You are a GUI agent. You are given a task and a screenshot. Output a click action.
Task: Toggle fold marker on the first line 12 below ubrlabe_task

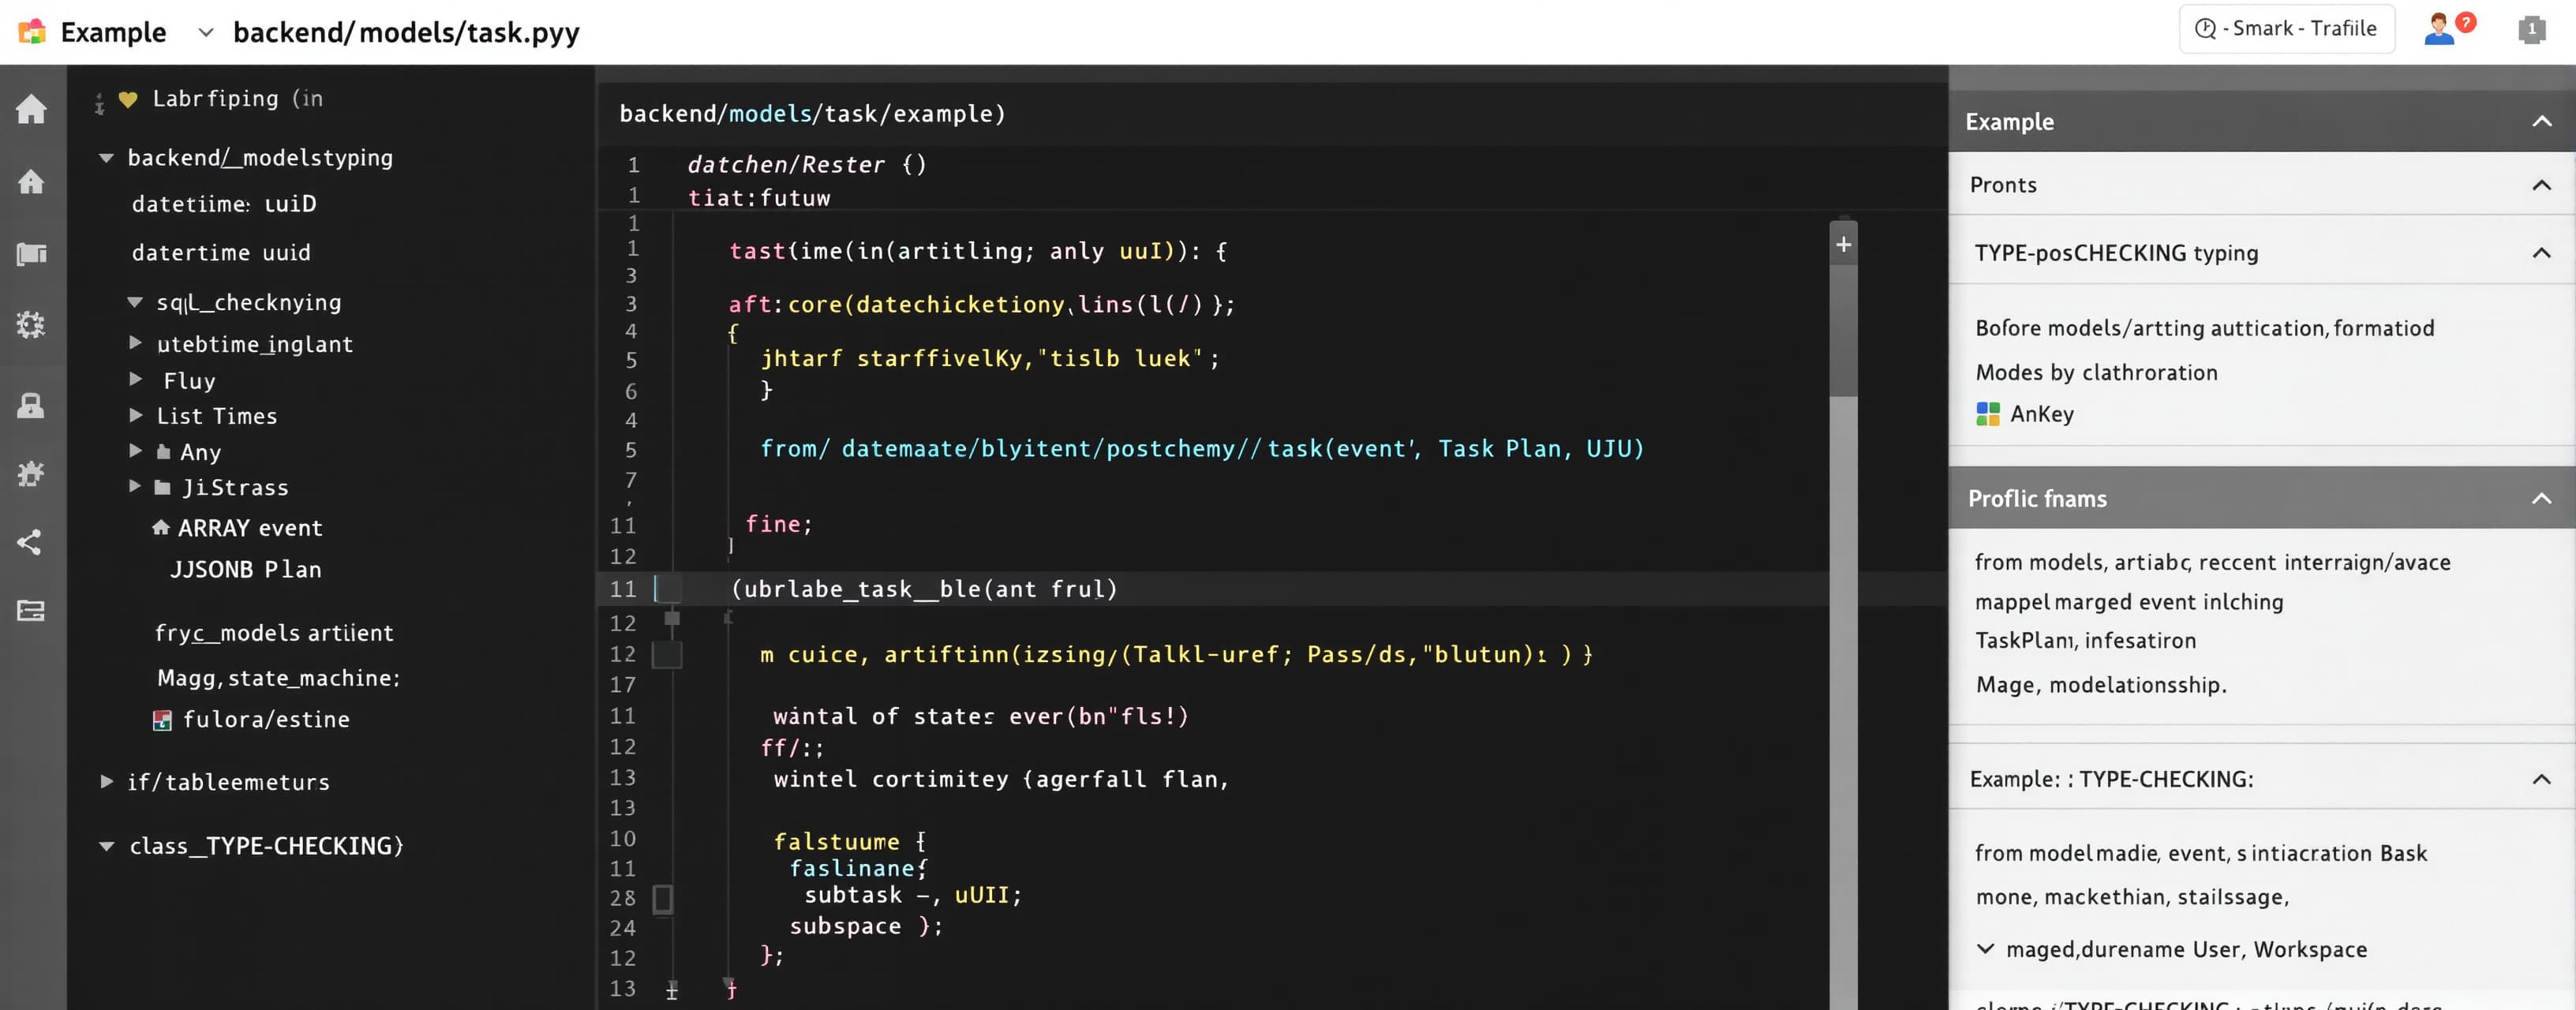click(672, 619)
